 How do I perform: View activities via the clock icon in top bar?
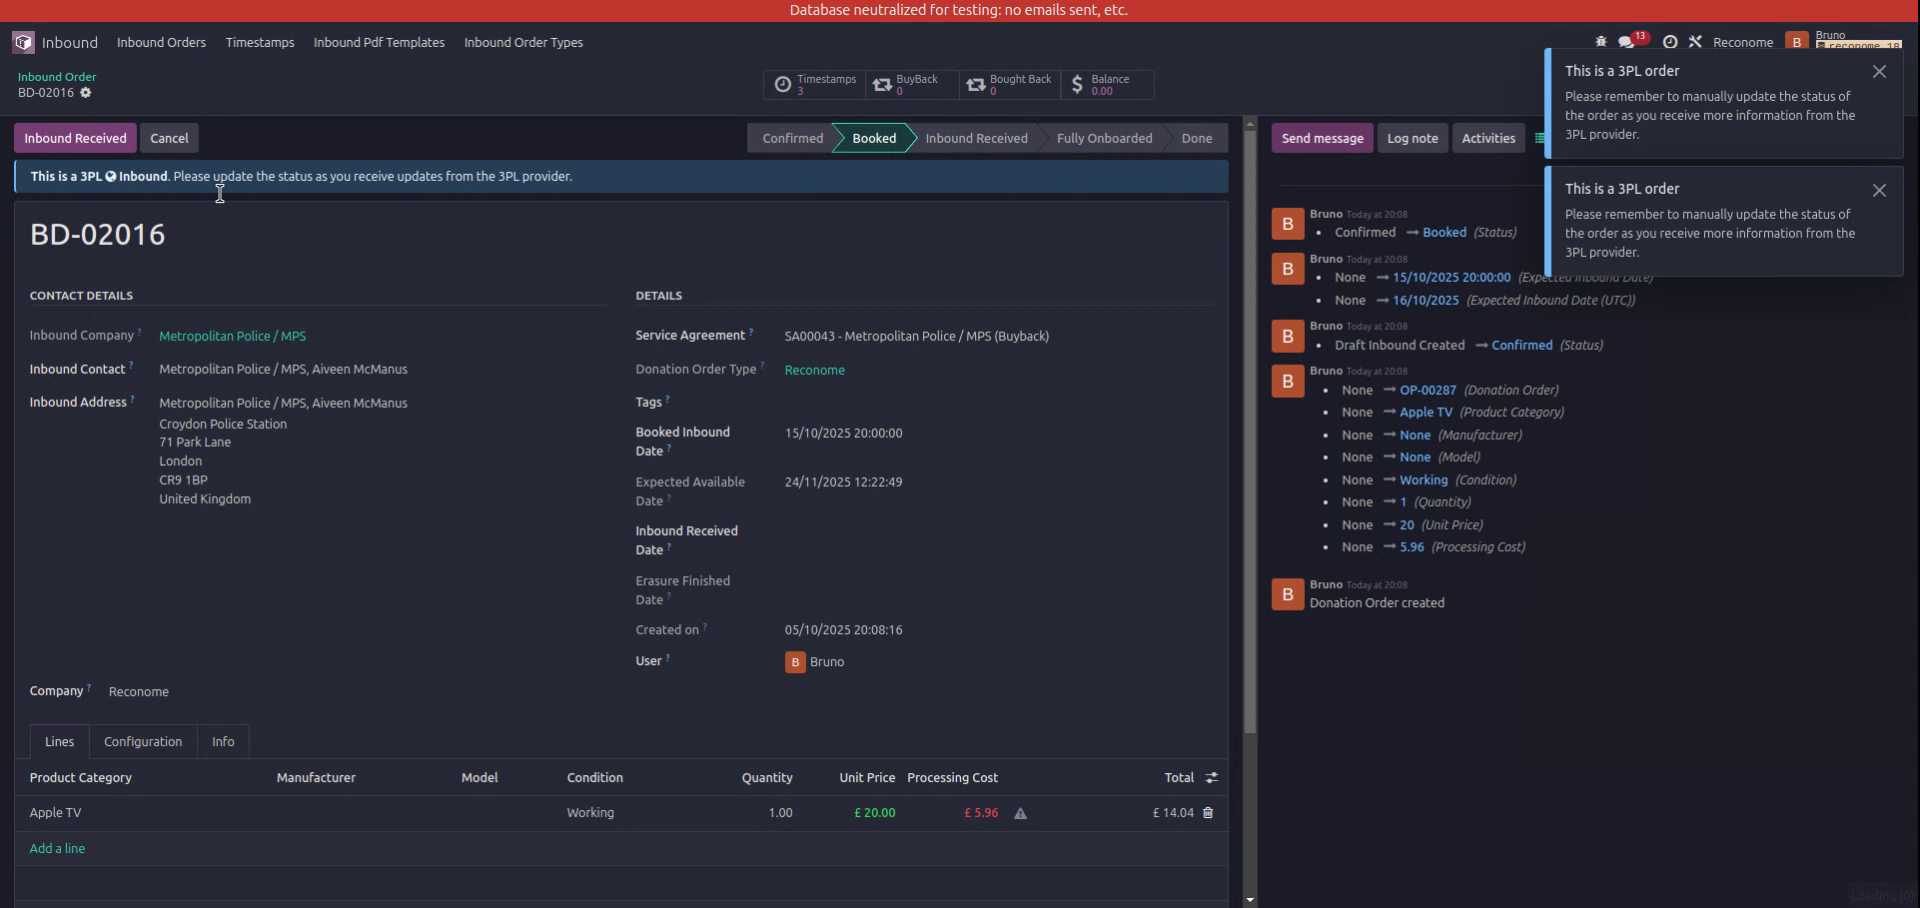(x=1670, y=42)
